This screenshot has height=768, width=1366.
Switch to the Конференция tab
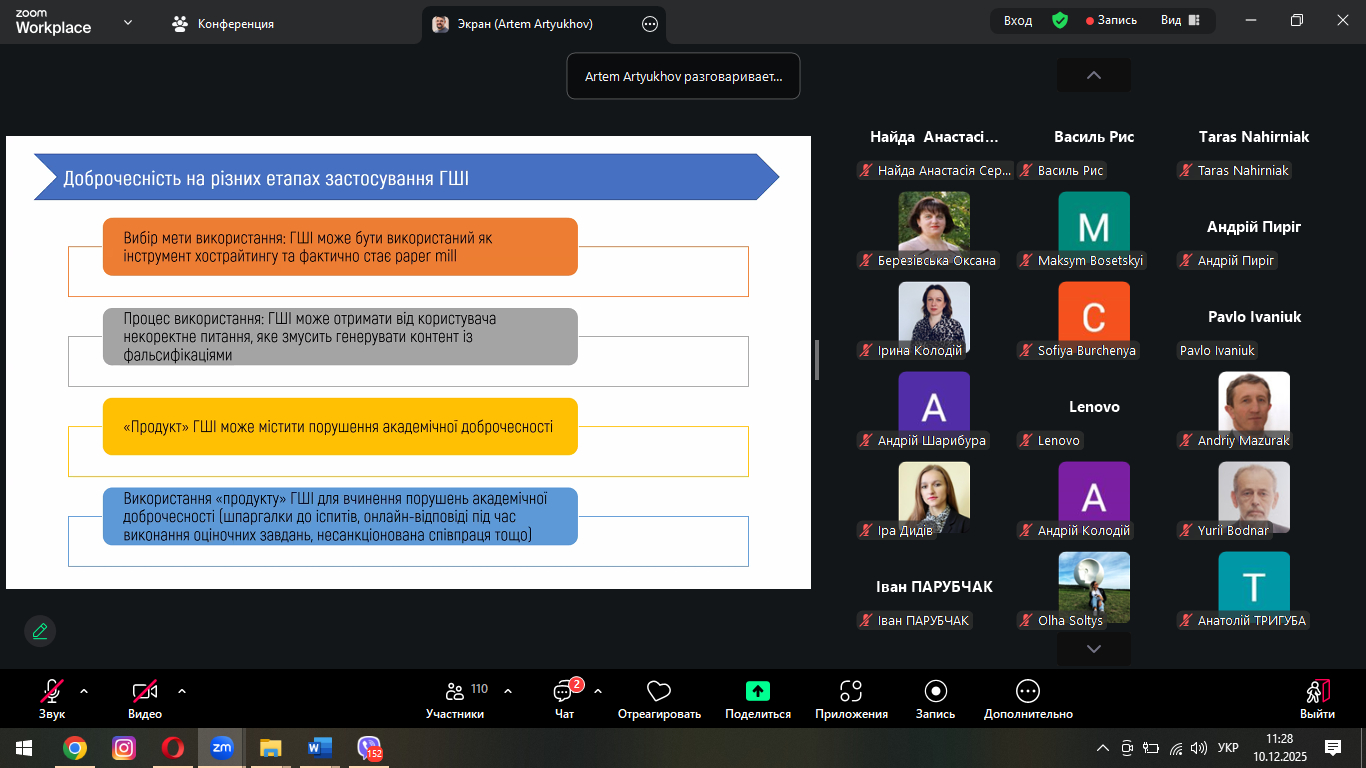pyautogui.click(x=224, y=24)
